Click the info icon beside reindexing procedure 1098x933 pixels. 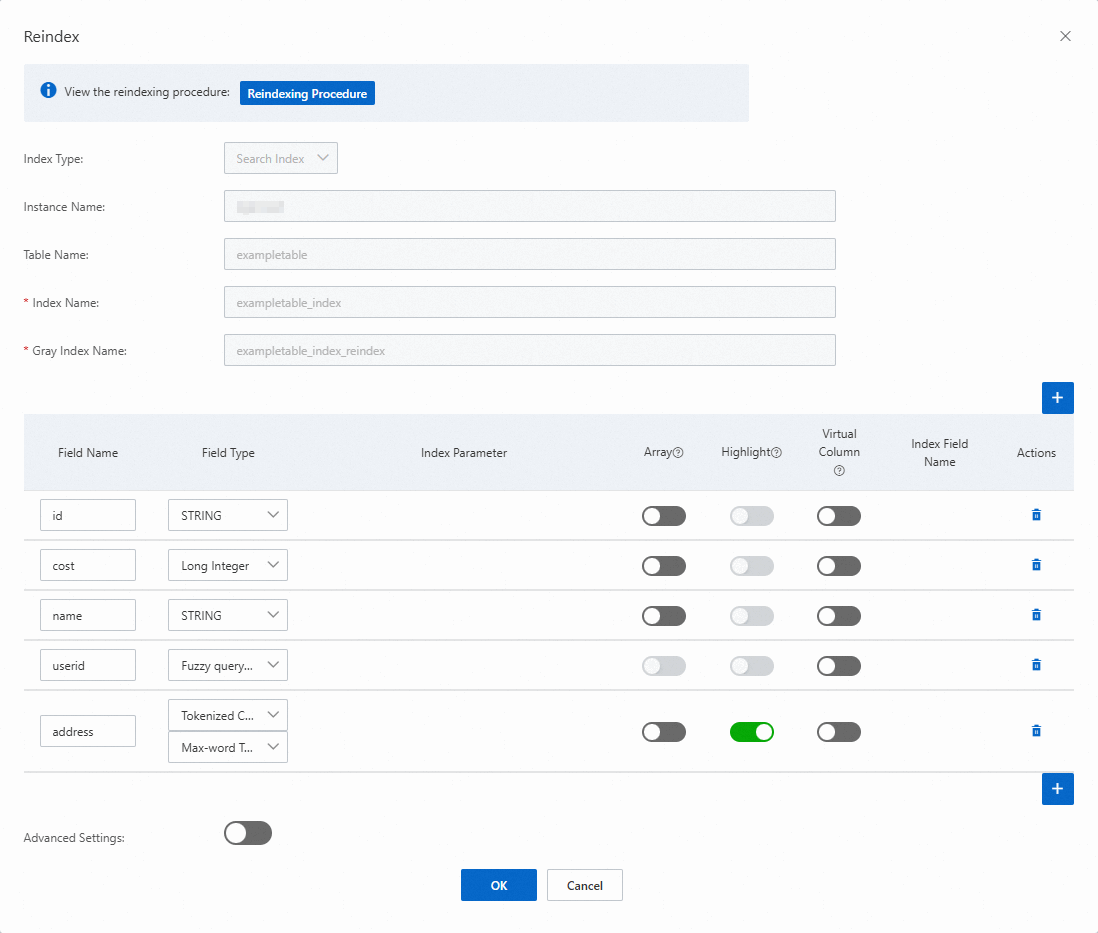pos(48,90)
